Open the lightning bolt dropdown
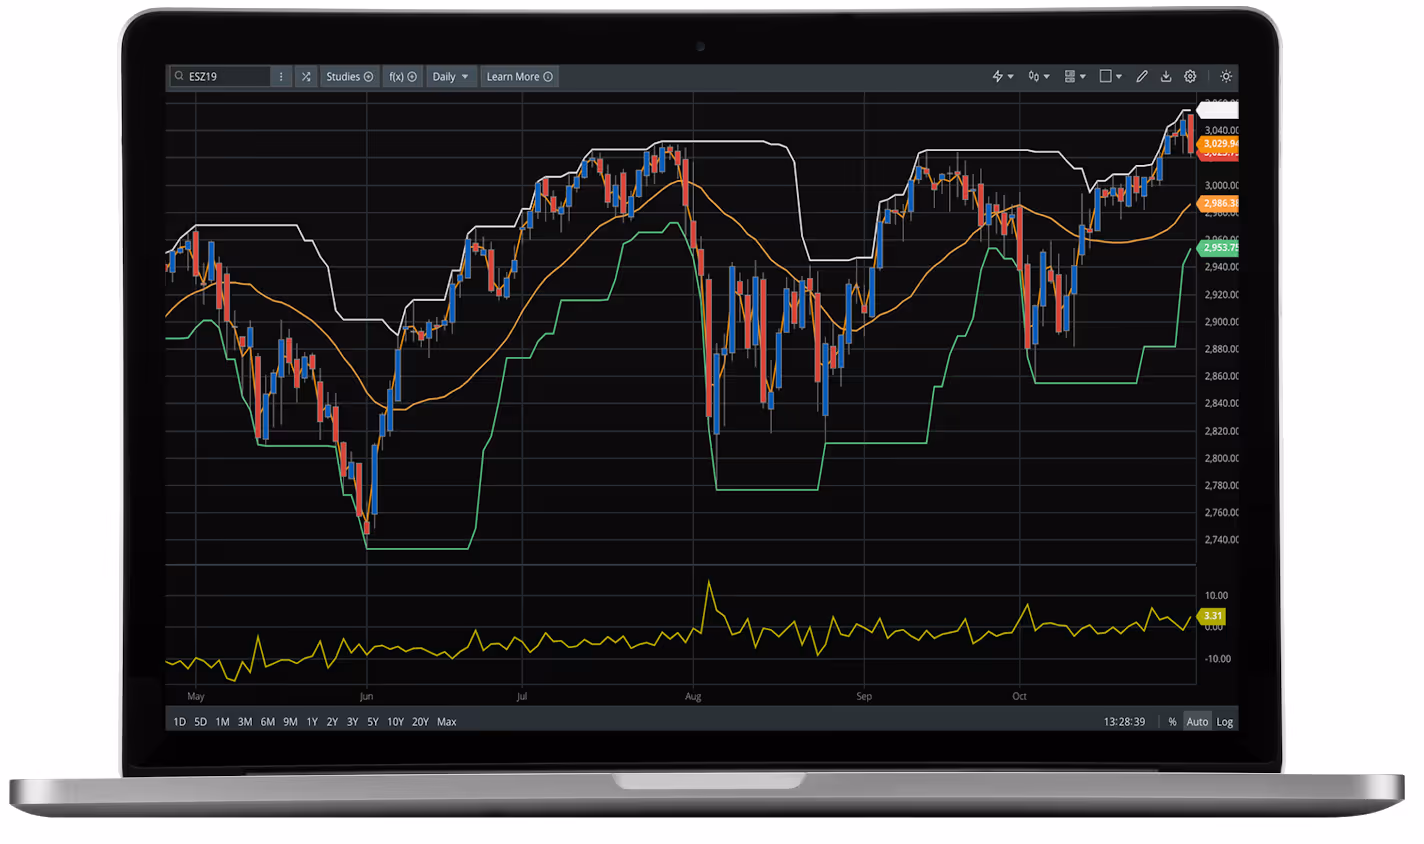This screenshot has height=844, width=1424. (1002, 76)
